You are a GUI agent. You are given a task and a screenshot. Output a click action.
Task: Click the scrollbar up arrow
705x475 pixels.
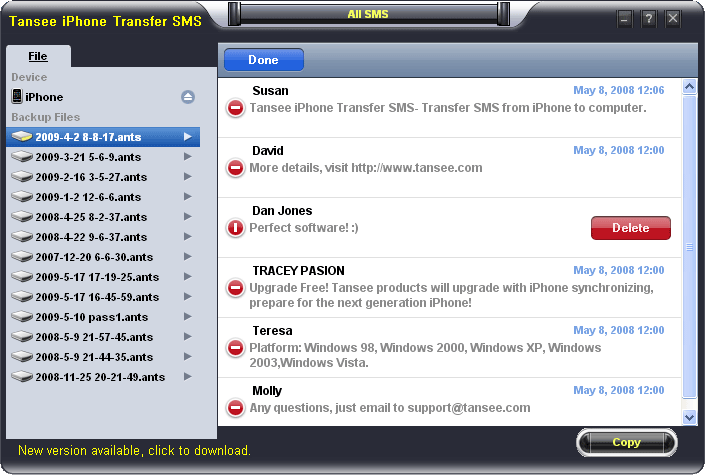pos(689,86)
